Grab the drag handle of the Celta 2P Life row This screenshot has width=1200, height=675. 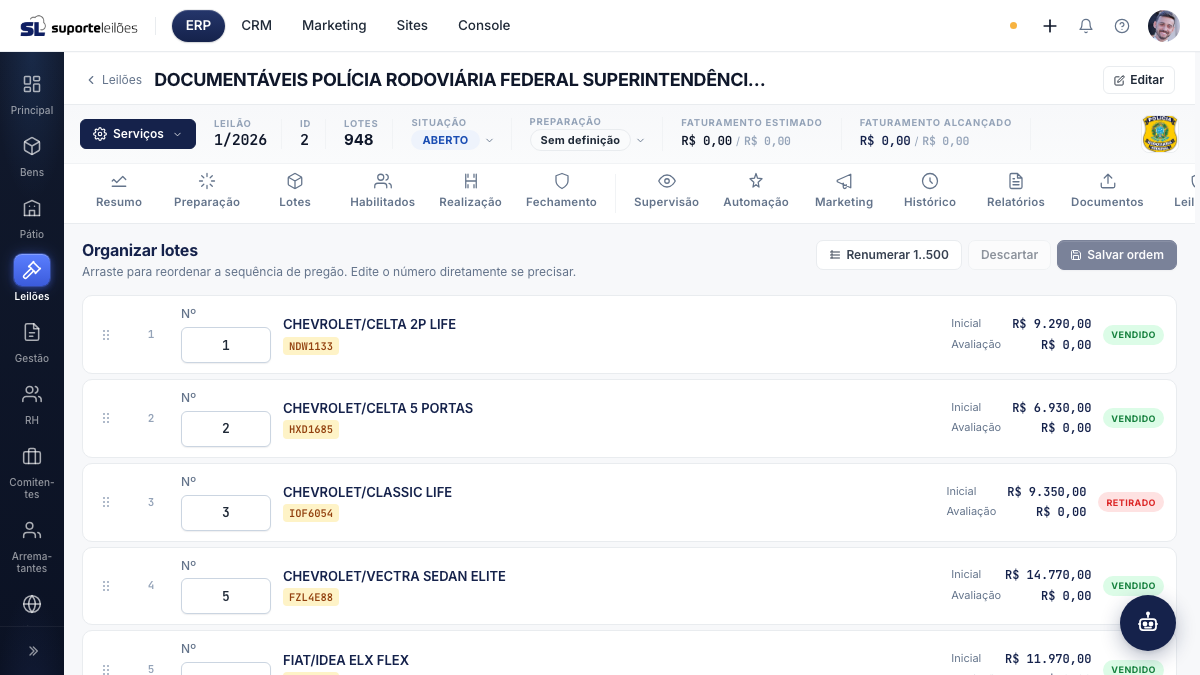point(106,334)
